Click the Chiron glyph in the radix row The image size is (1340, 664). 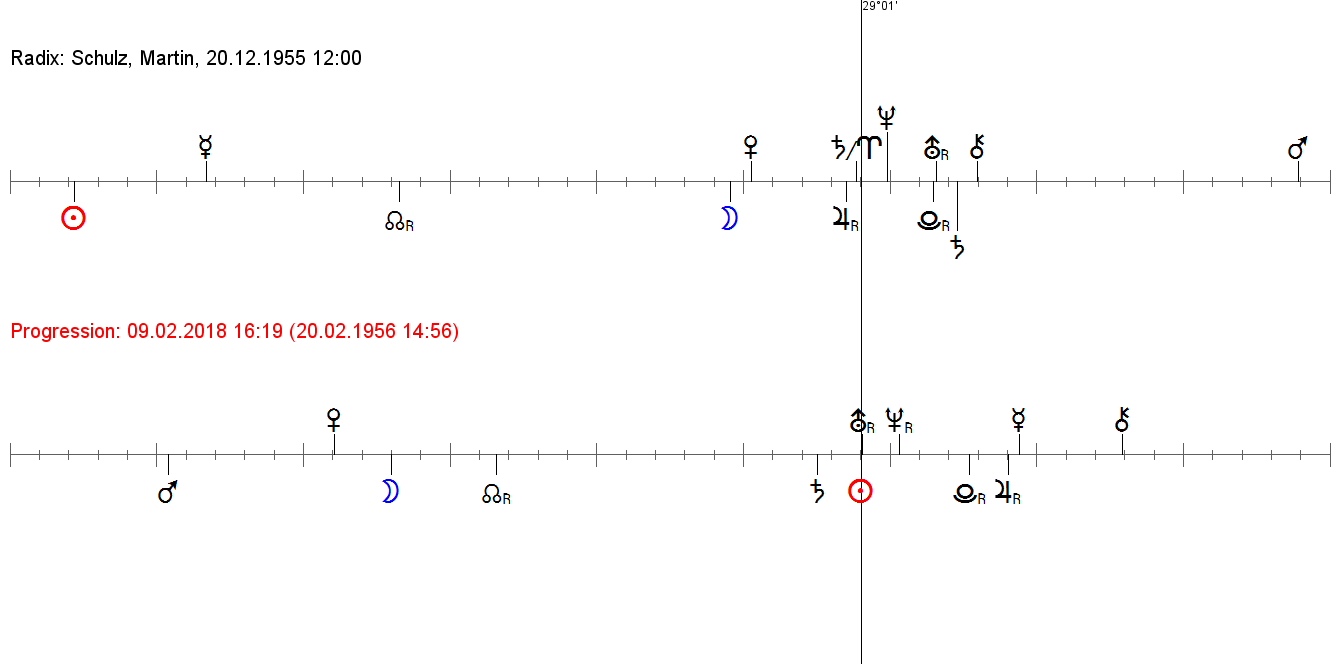tap(977, 148)
